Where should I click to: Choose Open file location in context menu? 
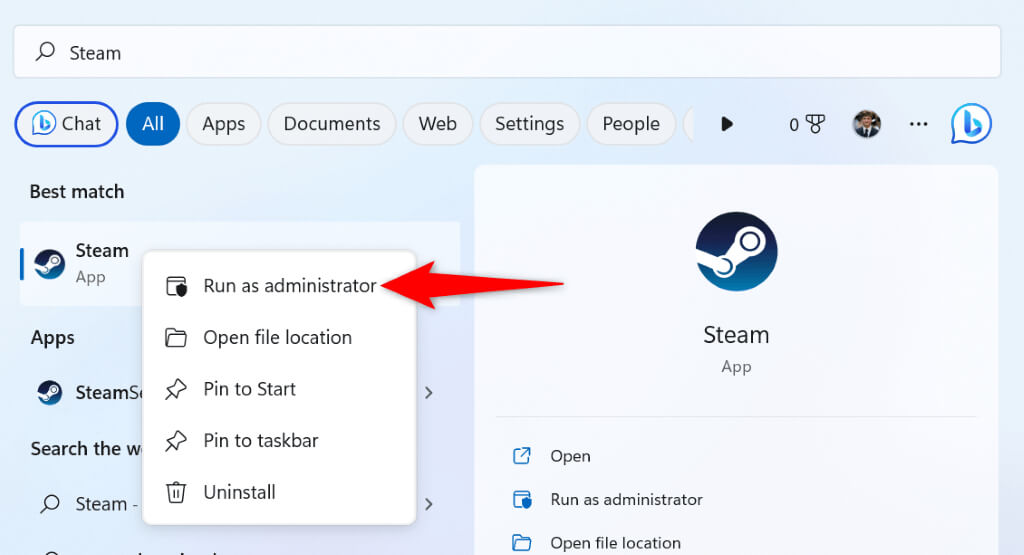point(277,338)
